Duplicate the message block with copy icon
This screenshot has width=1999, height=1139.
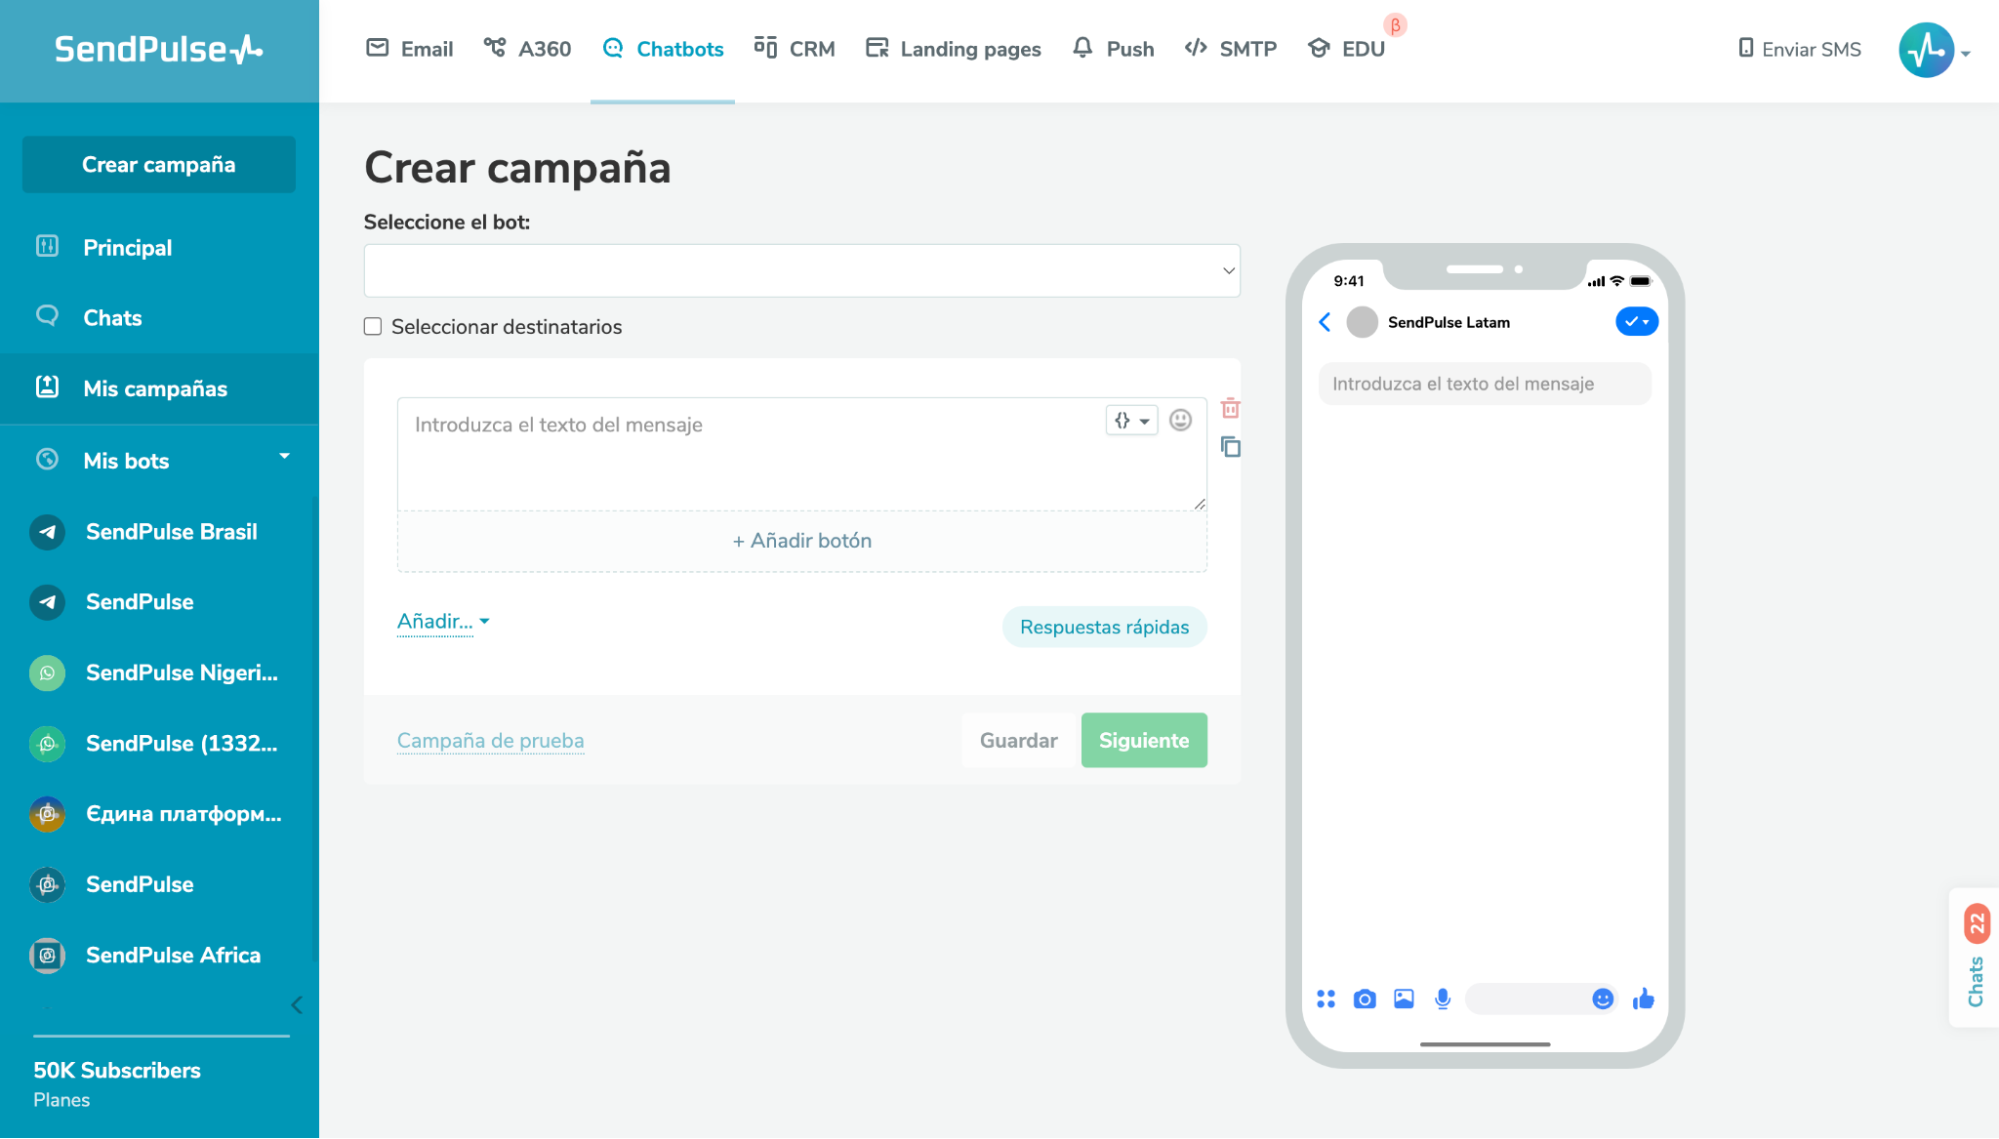(1231, 447)
